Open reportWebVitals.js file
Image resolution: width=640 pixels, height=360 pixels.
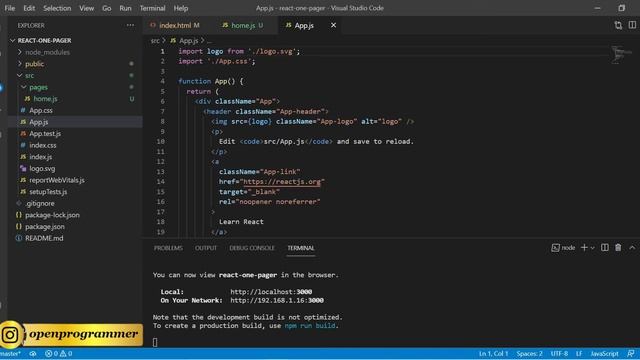click(57, 180)
